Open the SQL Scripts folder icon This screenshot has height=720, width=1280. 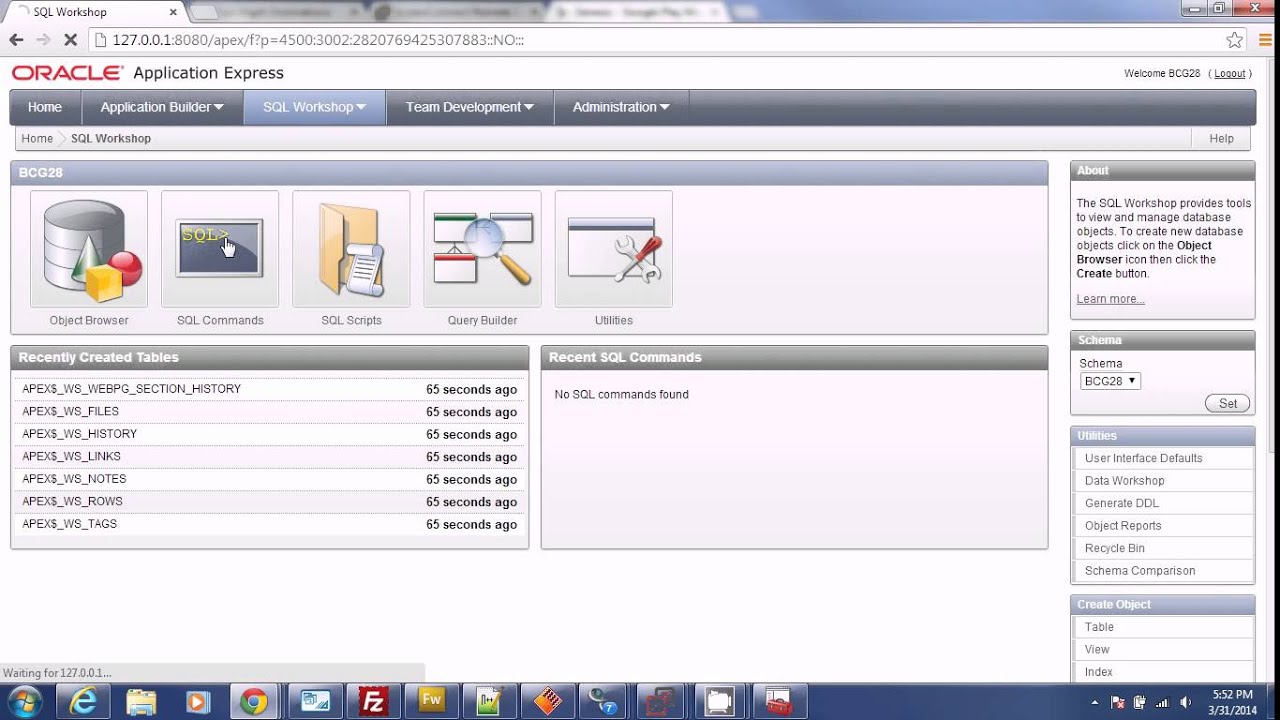(x=351, y=249)
